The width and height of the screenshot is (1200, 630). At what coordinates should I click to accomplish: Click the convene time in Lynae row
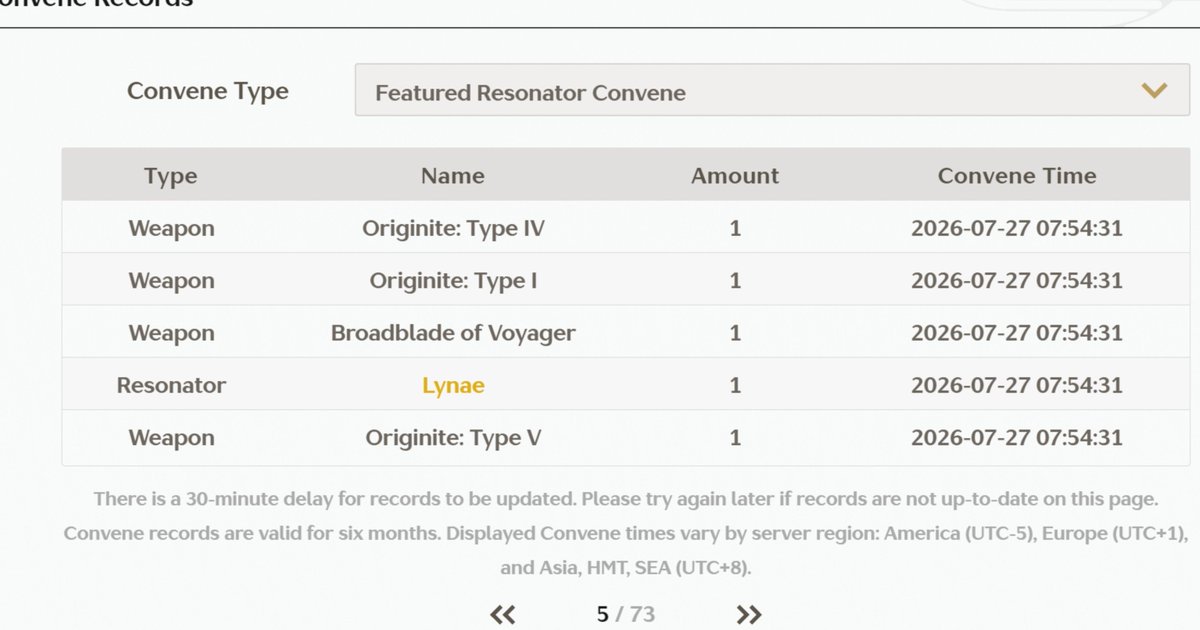(x=1017, y=385)
